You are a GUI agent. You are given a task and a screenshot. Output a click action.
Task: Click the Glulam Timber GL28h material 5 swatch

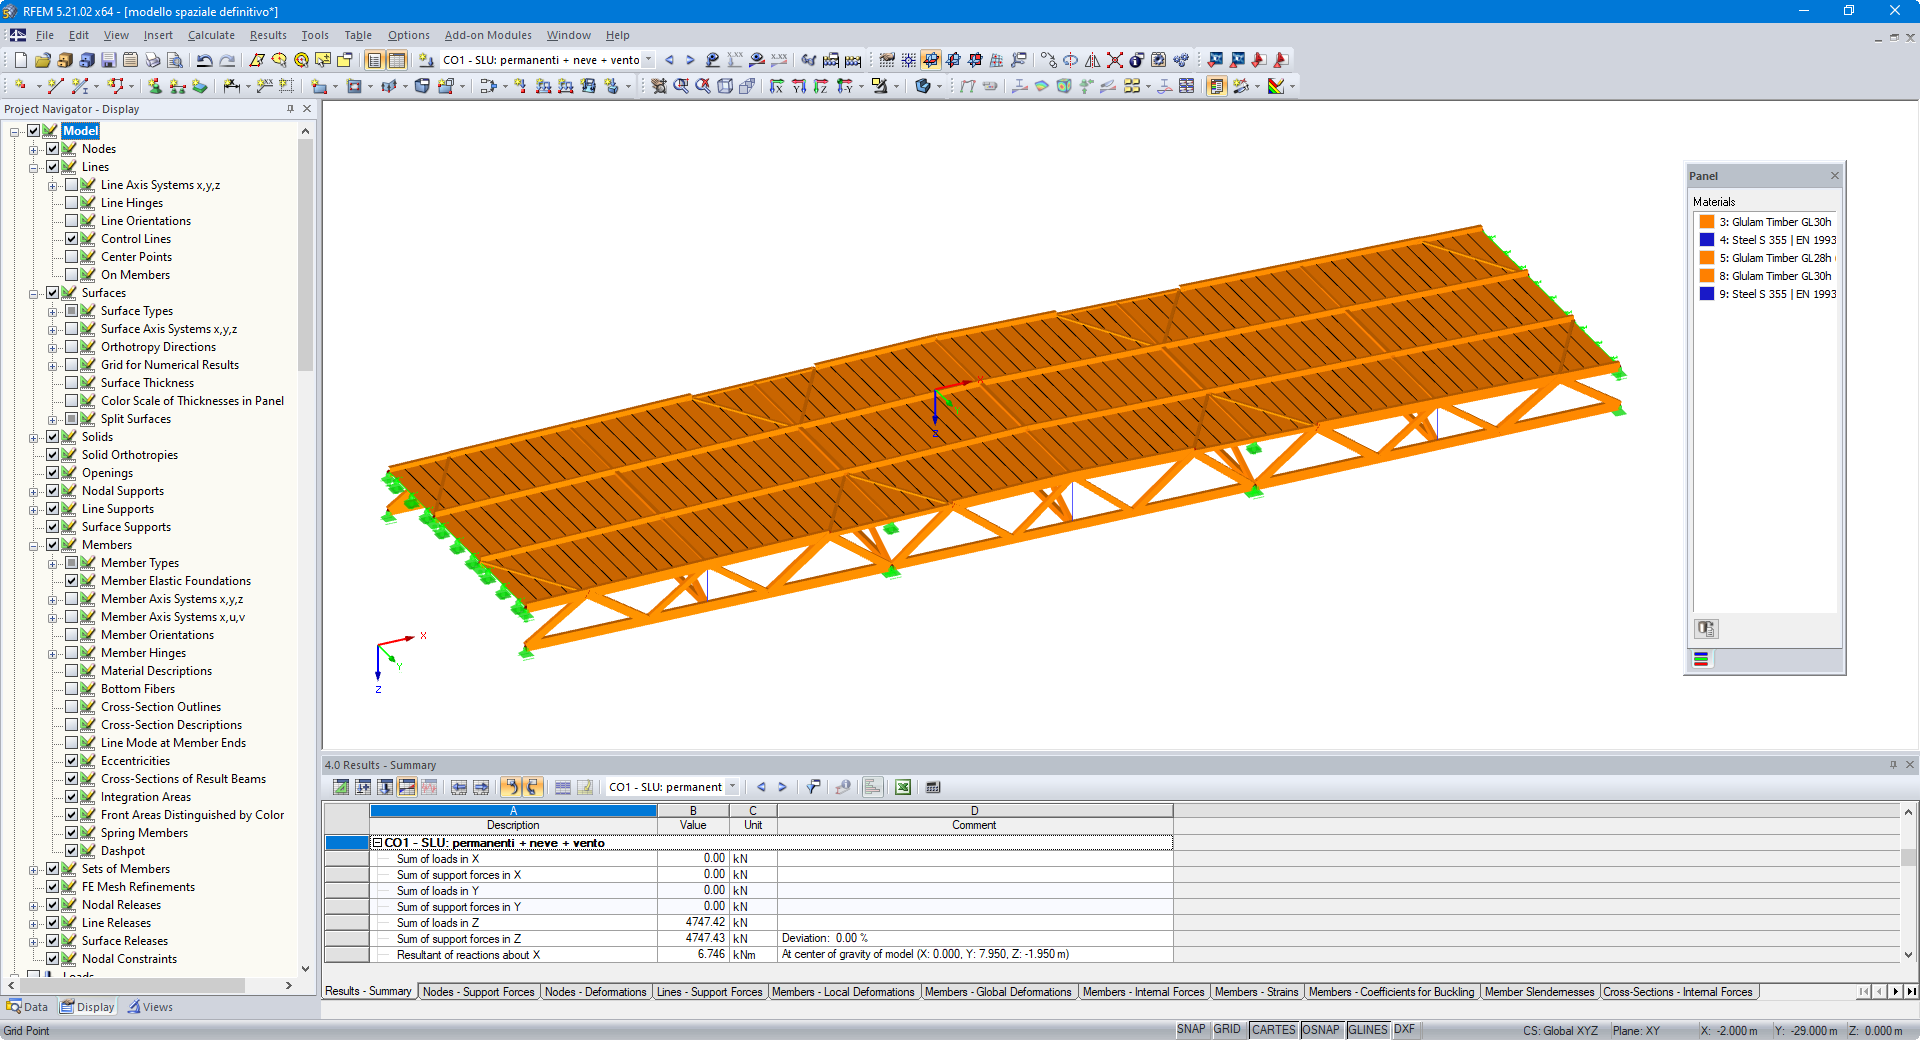(1707, 258)
